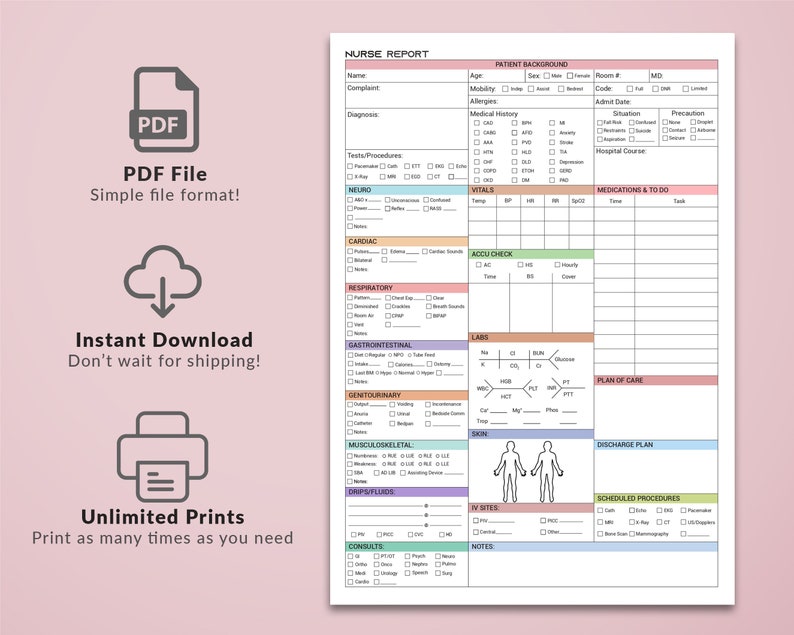This screenshot has height=635, width=794.
Task: Click the Name field
Action: pyautogui.click(x=407, y=75)
